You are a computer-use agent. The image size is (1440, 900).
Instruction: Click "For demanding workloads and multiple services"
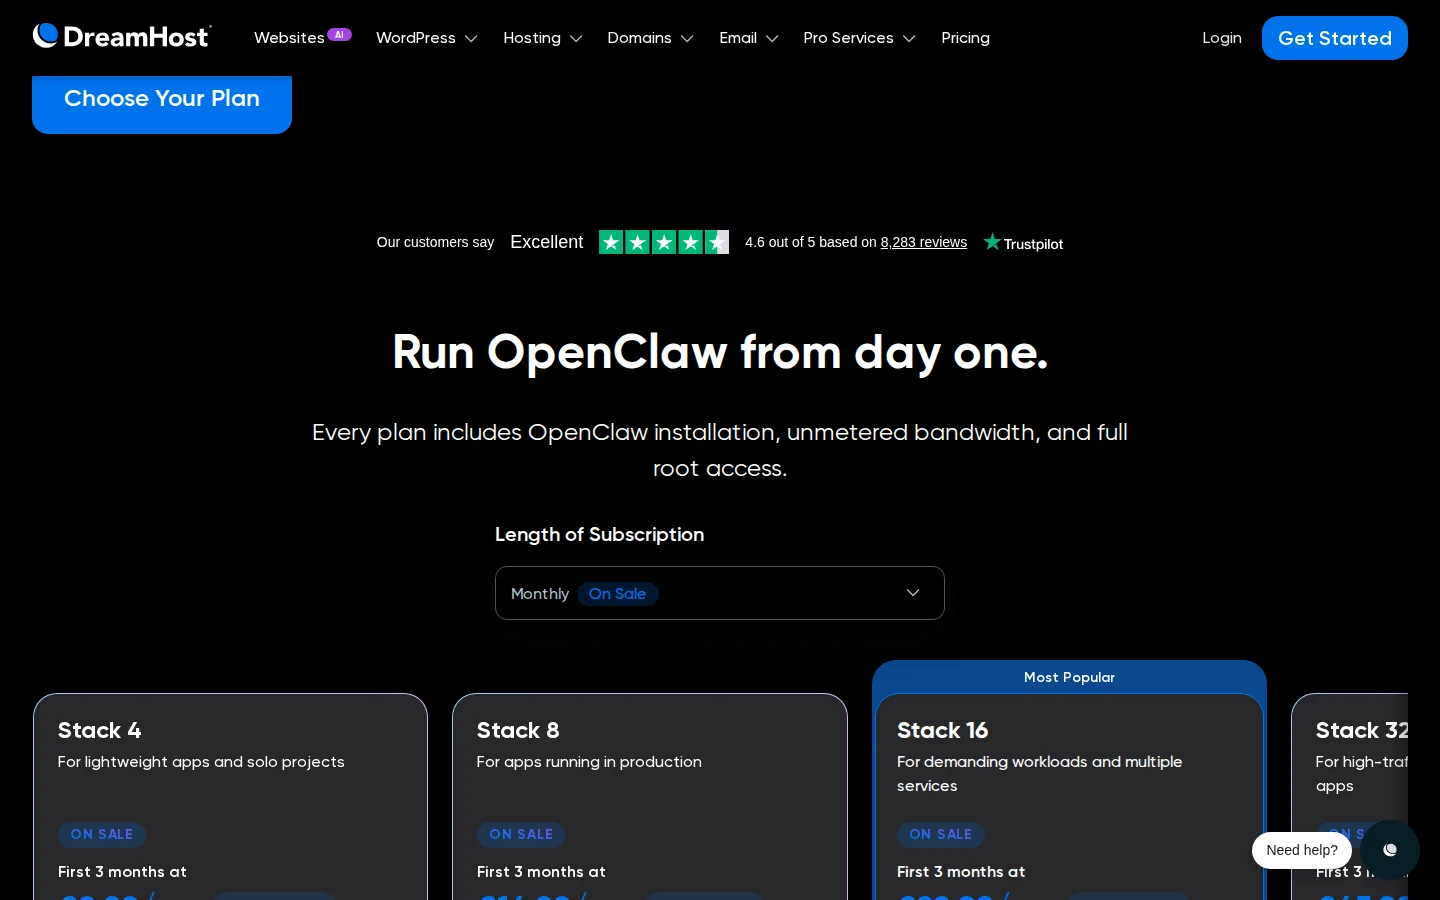[x=1040, y=774]
